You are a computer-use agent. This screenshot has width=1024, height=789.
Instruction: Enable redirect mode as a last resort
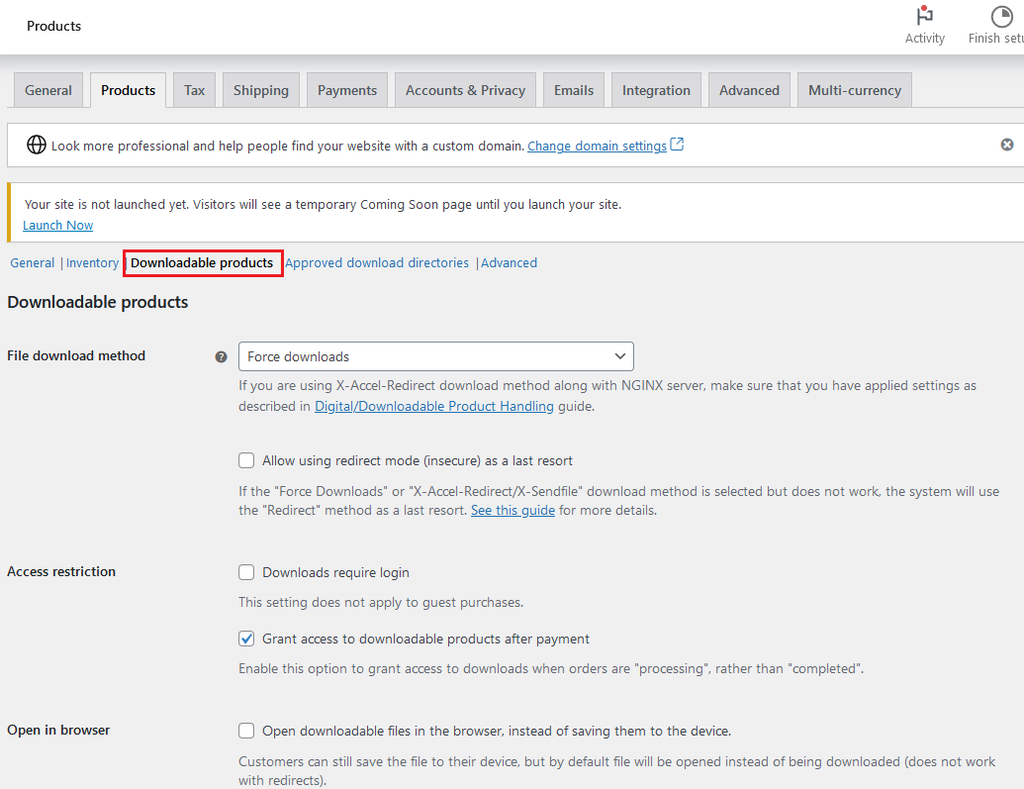(246, 461)
